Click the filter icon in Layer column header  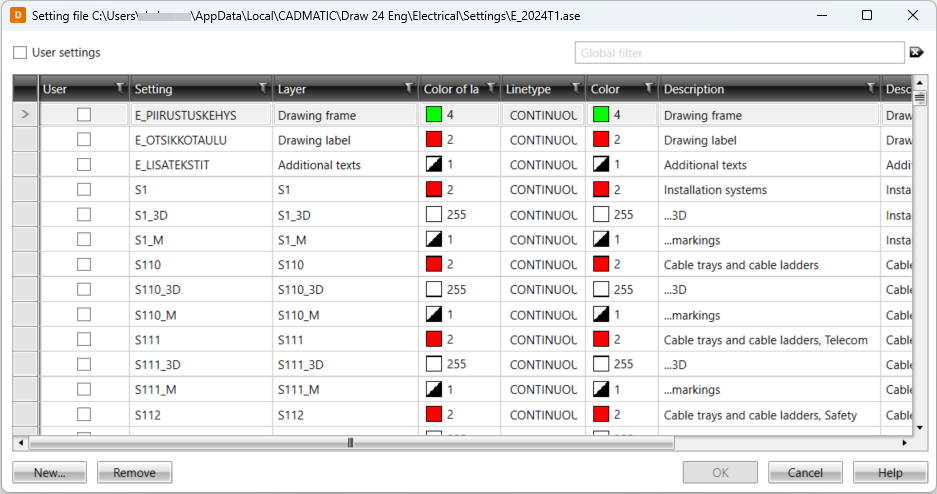(408, 88)
